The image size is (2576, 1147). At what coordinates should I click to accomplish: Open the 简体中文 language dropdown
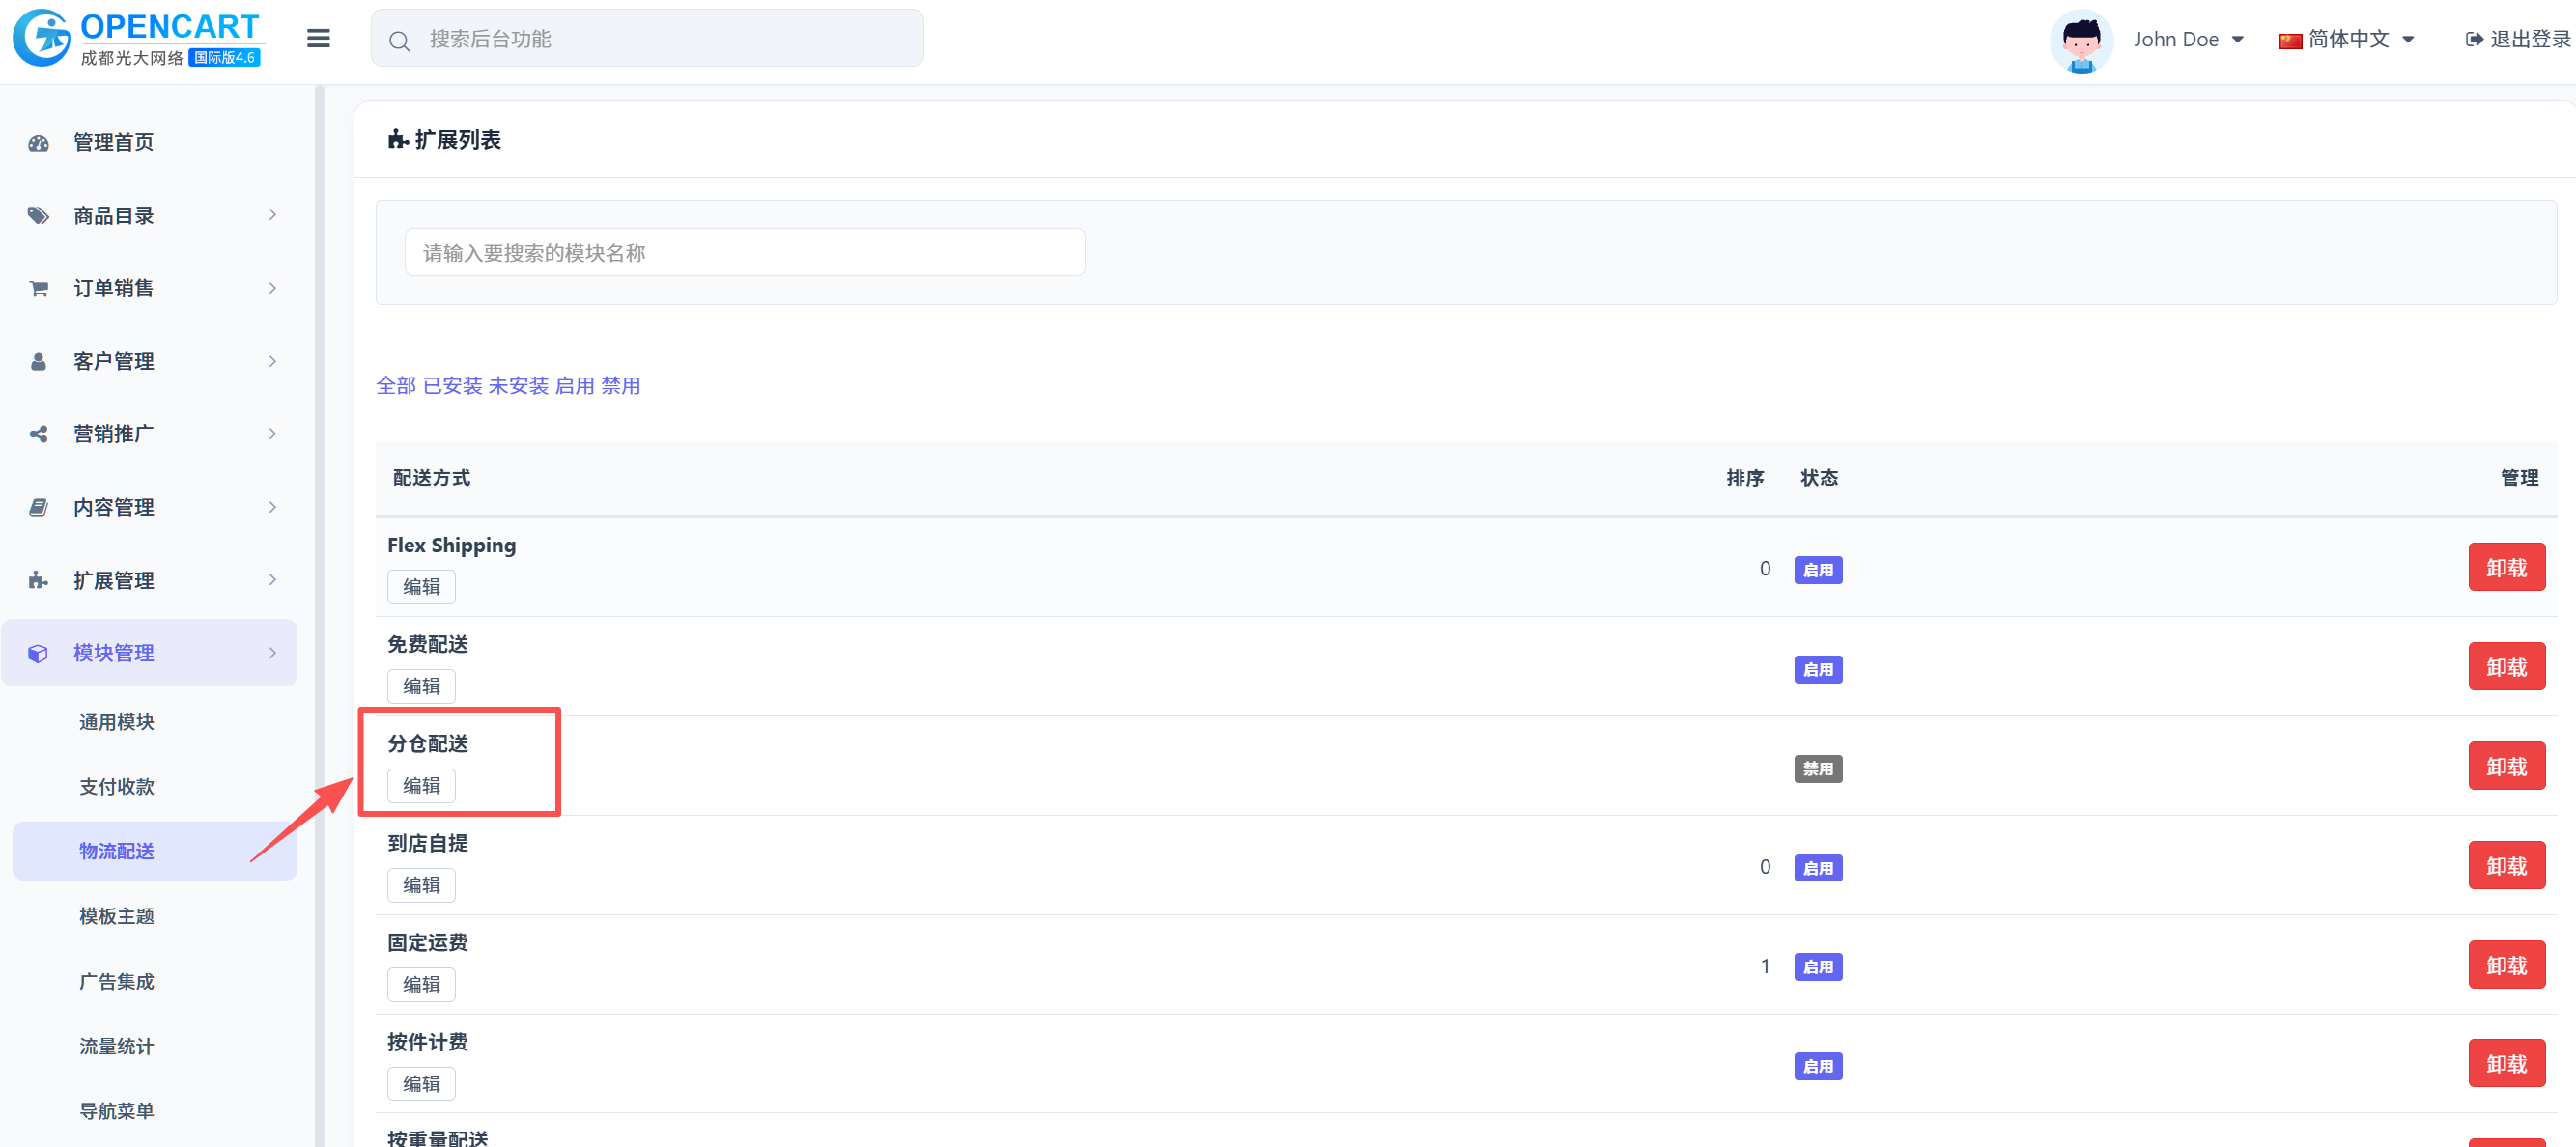(2347, 40)
